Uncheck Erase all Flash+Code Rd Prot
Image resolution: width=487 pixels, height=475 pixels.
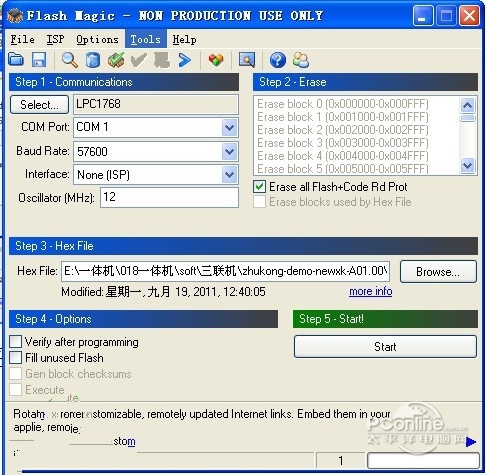(259, 187)
